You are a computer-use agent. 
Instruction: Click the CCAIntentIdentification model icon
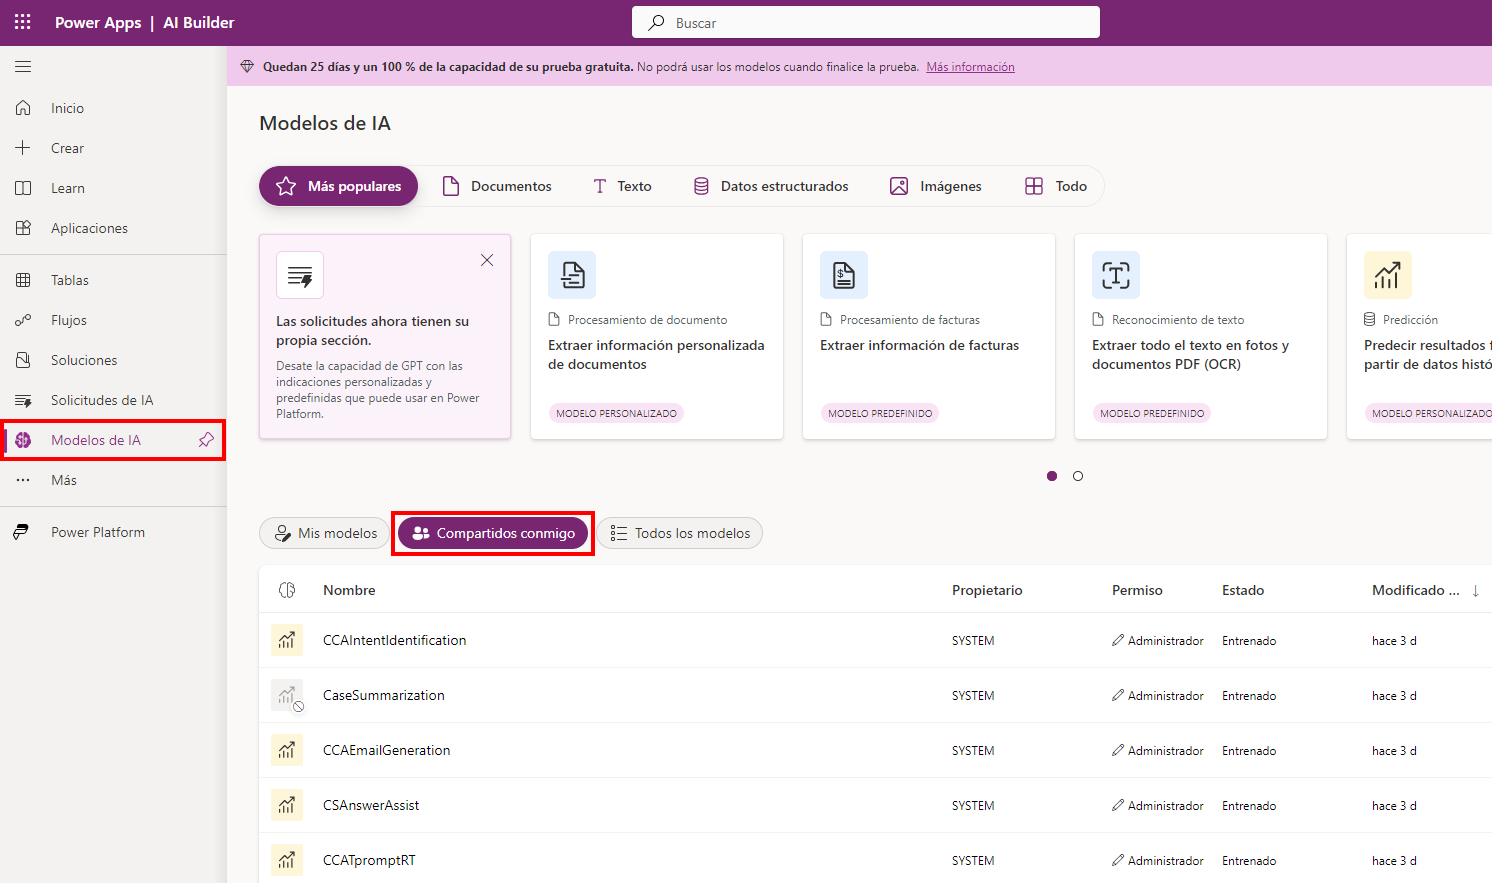[287, 640]
